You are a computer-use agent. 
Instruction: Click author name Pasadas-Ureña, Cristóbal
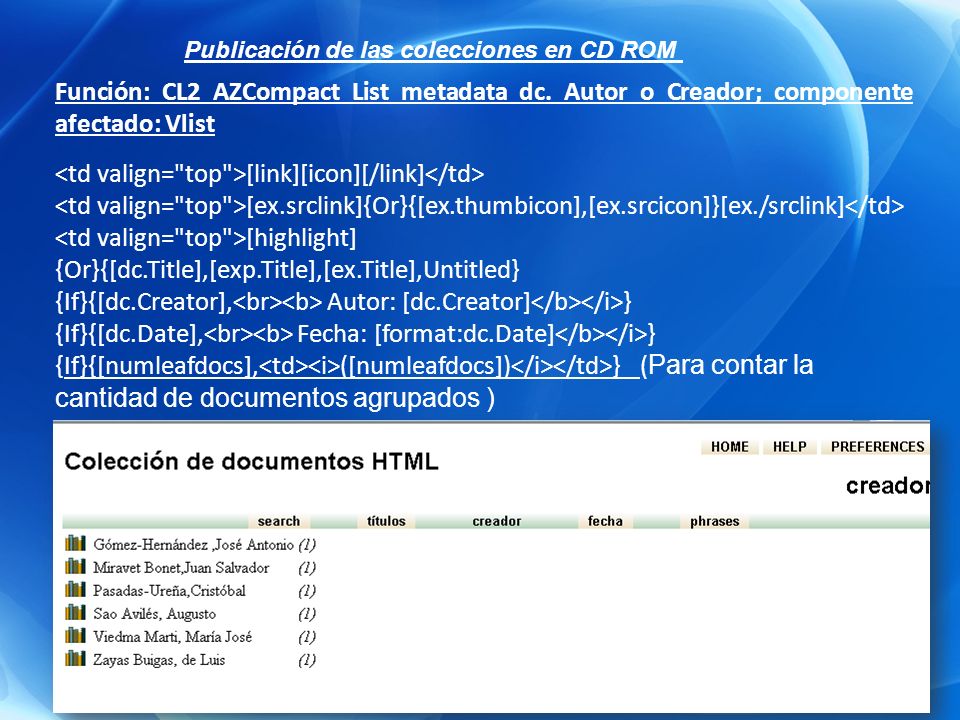click(x=170, y=591)
